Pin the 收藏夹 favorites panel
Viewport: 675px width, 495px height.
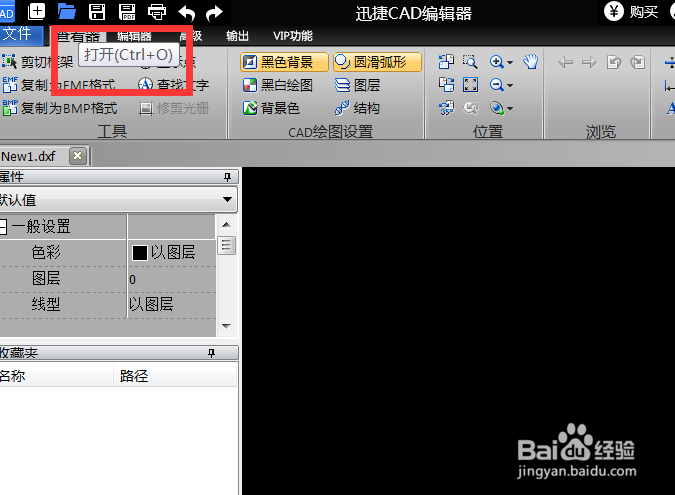pos(211,353)
